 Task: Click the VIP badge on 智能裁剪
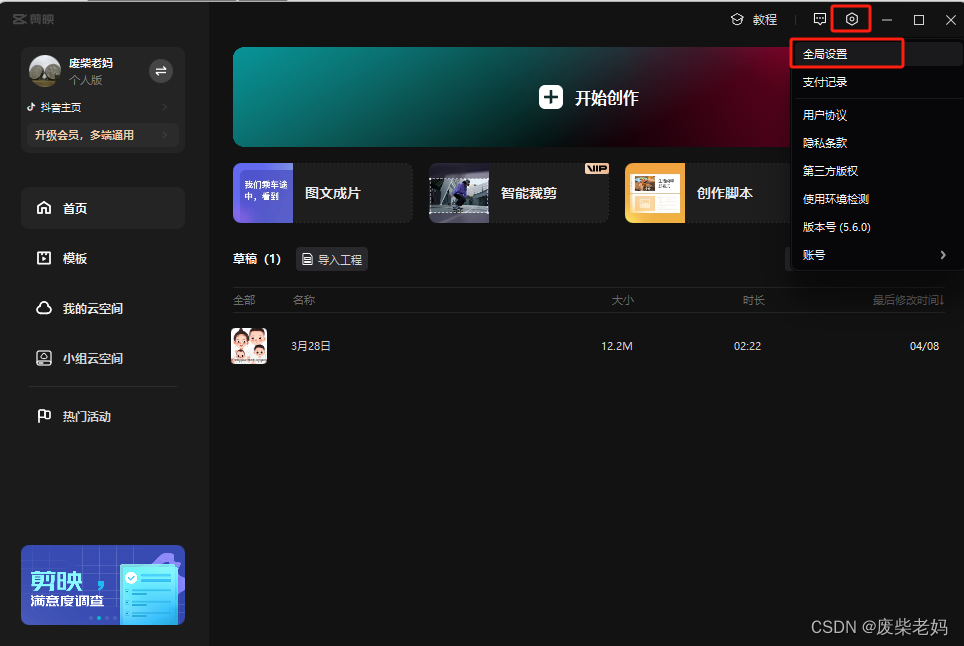596,168
